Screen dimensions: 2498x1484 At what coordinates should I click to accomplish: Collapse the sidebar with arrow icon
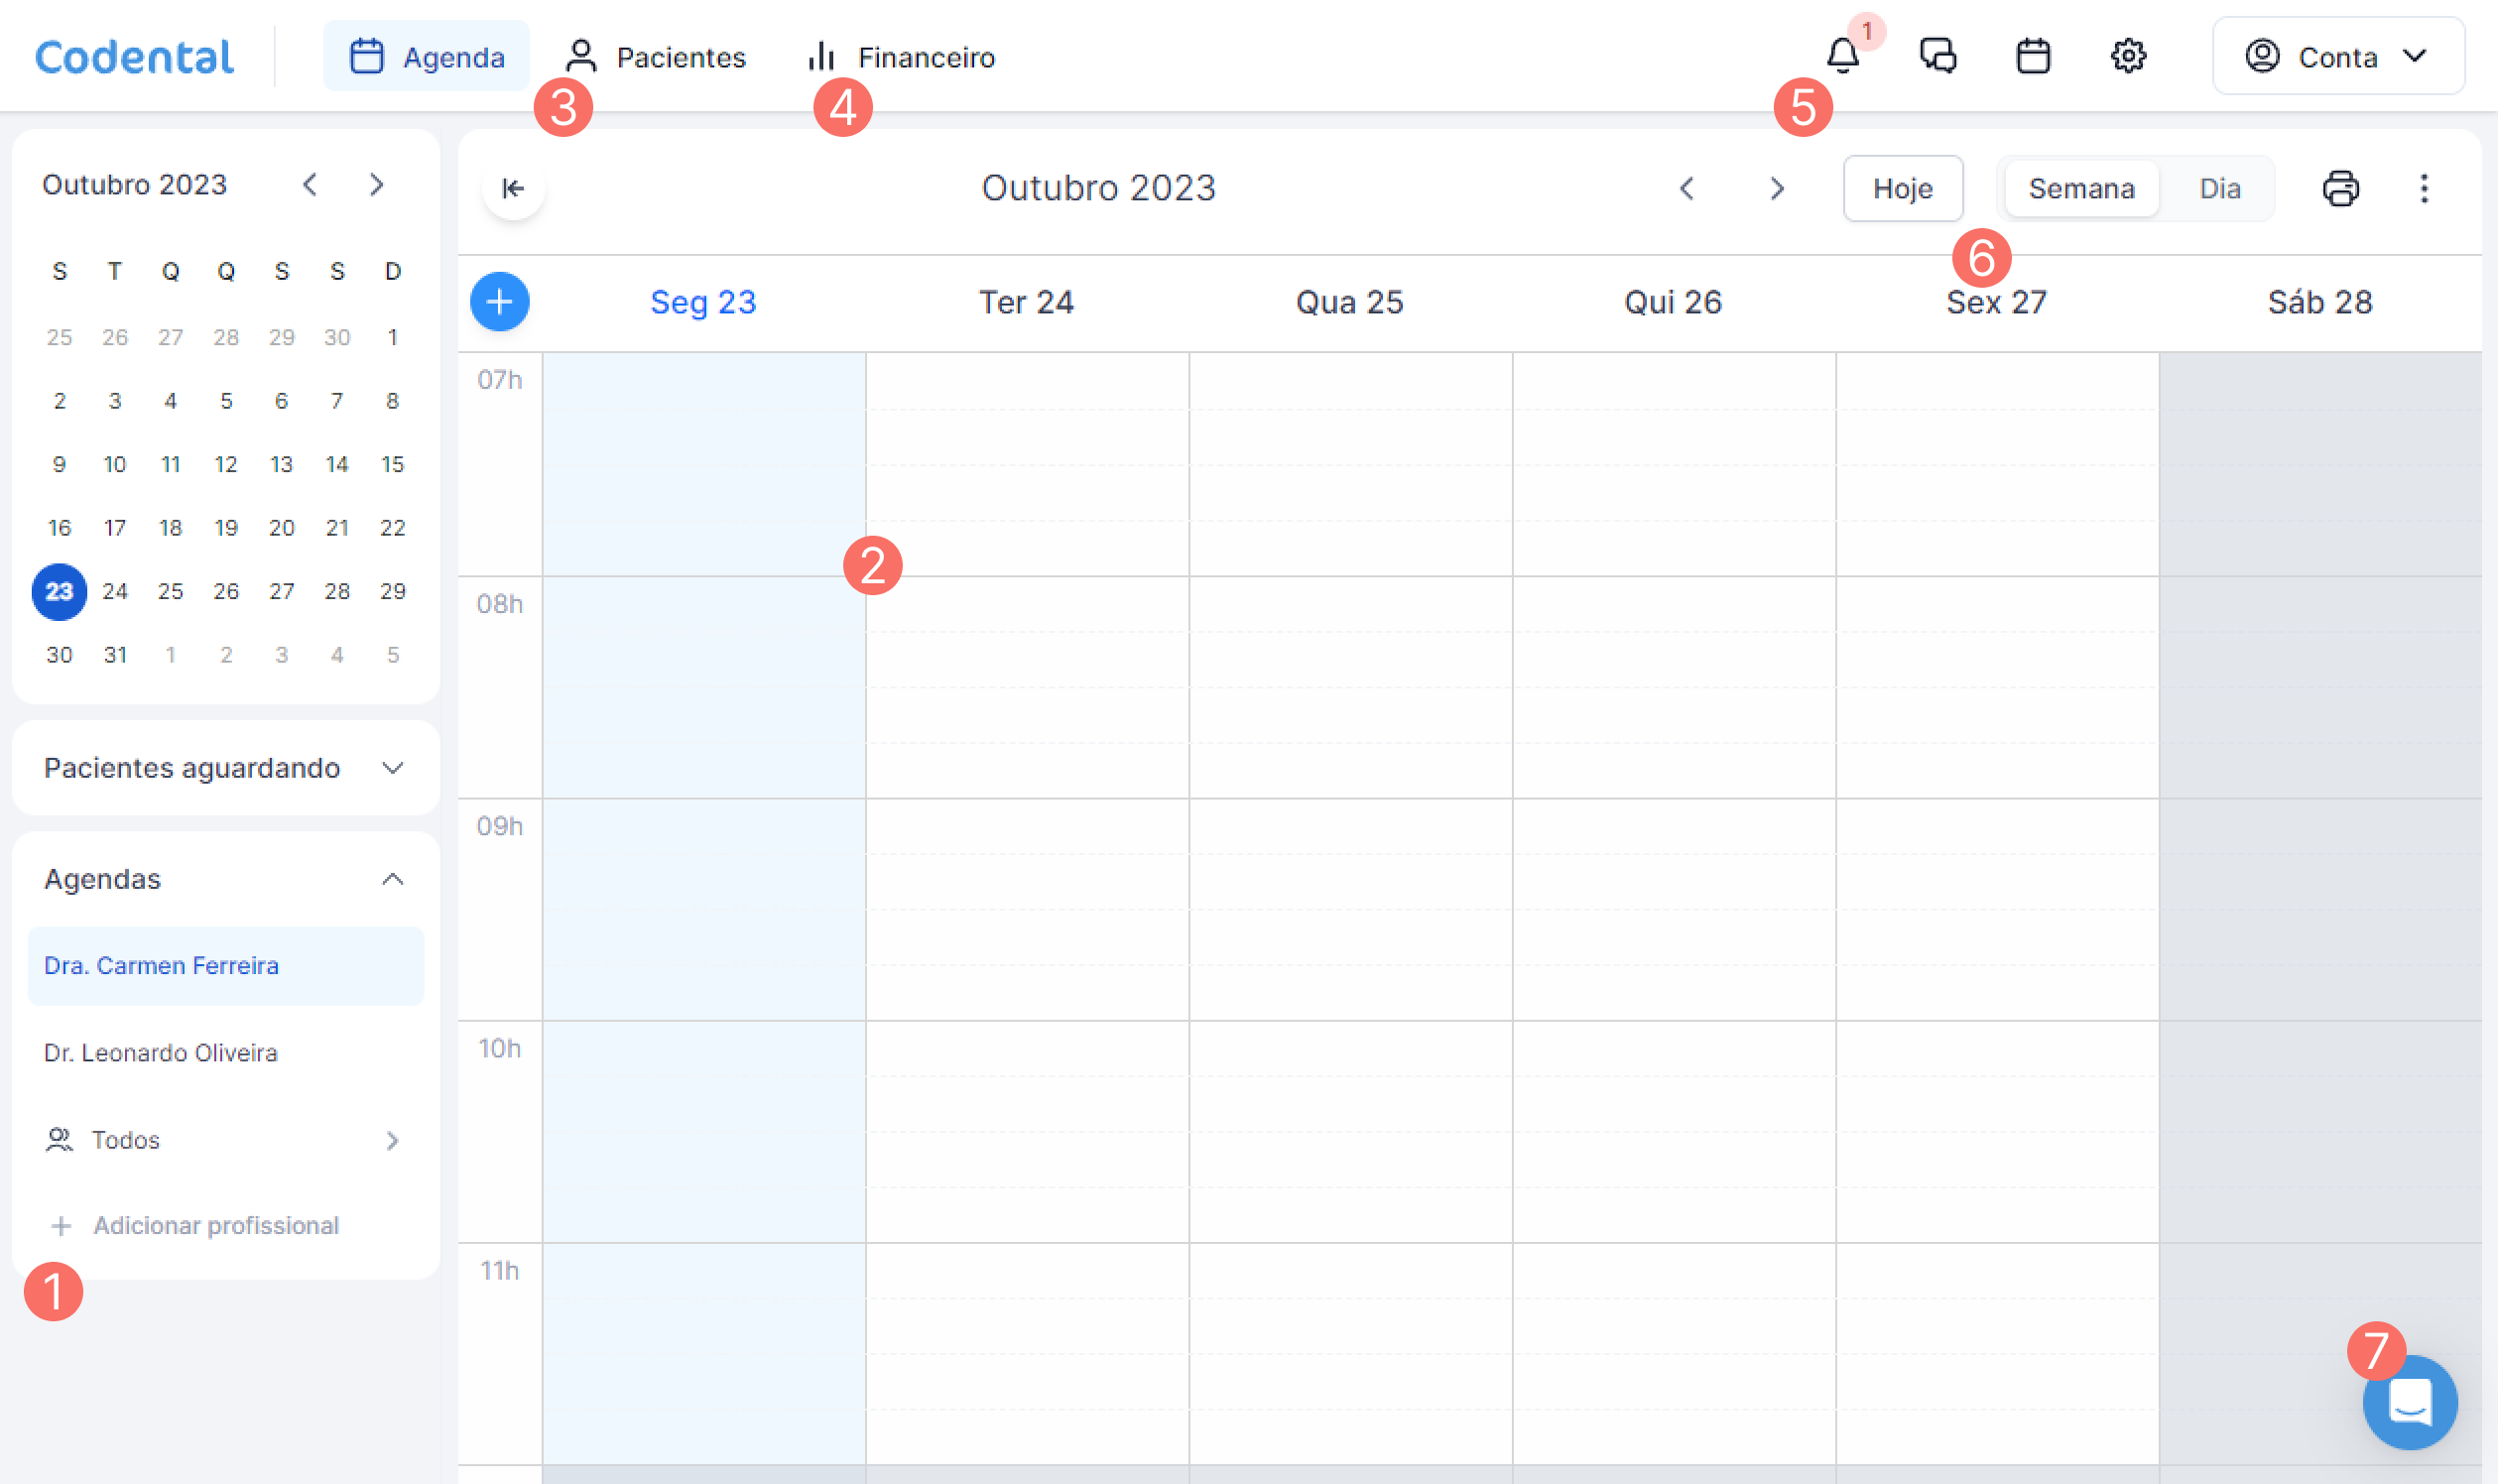pos(513,188)
